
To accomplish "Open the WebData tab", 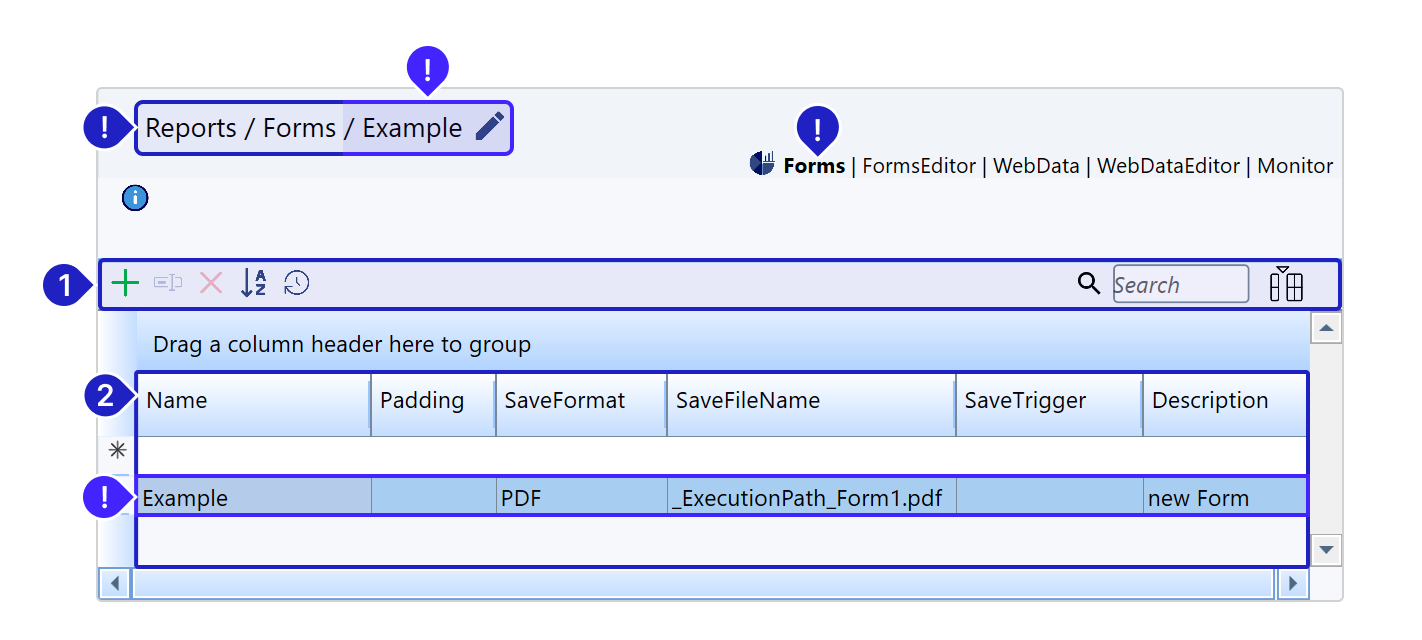I will point(1036,166).
